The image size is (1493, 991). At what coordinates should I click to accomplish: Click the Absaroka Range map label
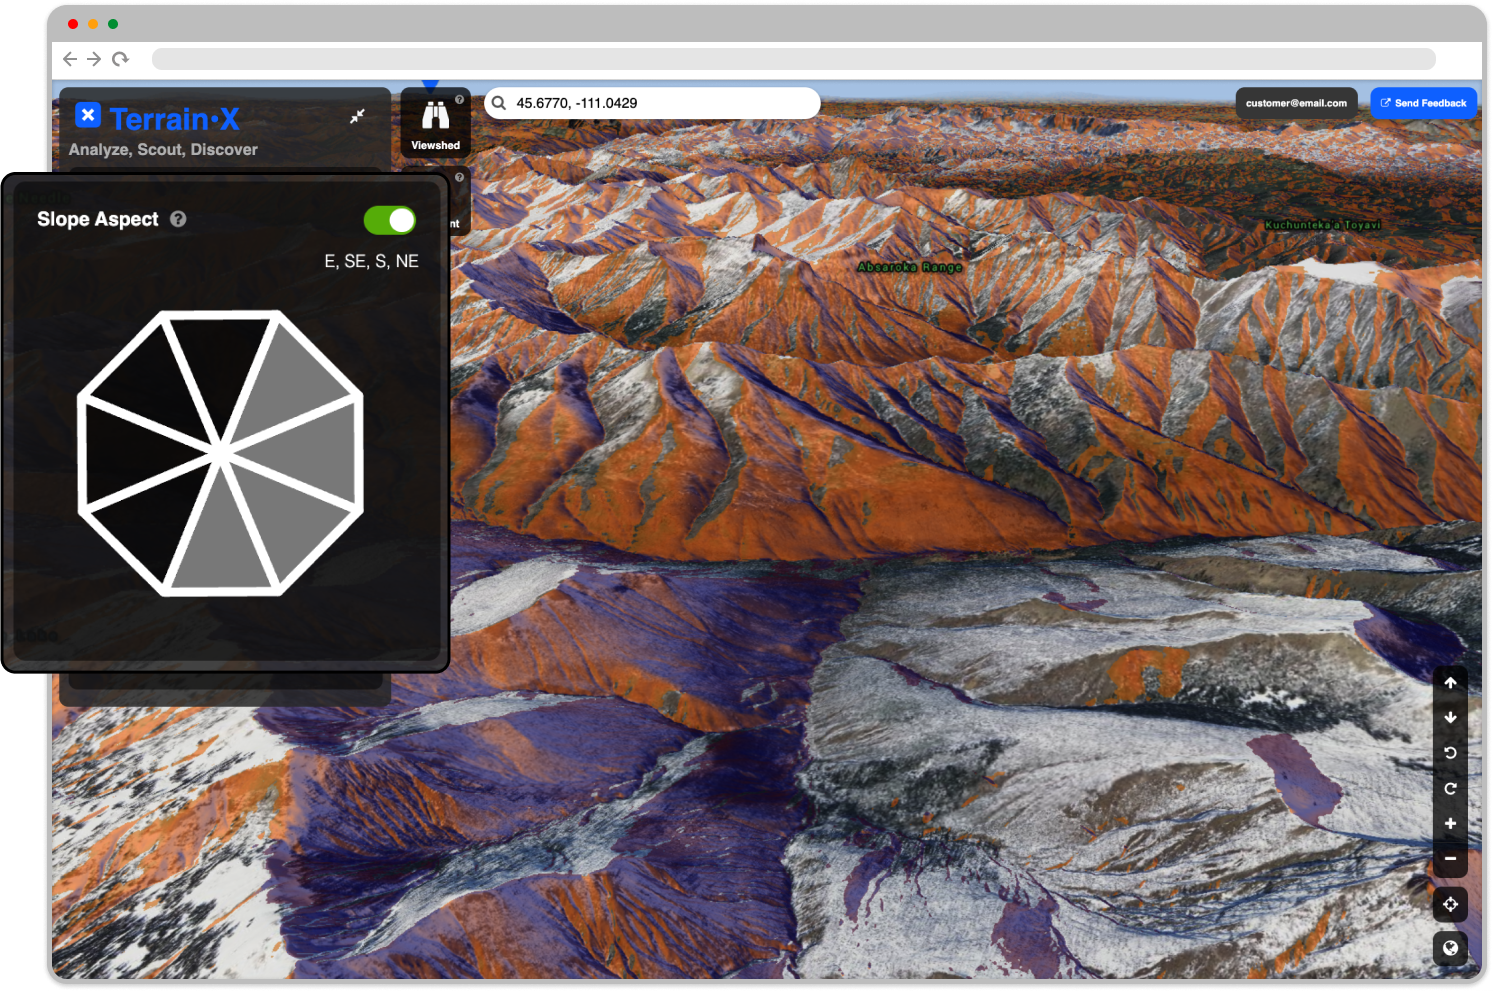point(908,267)
